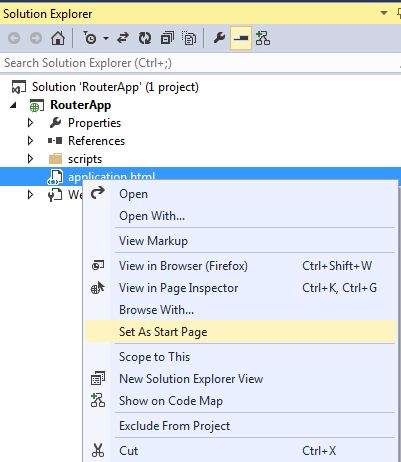This screenshot has width=401, height=462.
Task: Click the New Solution Explorer View icon
Action: [98, 378]
